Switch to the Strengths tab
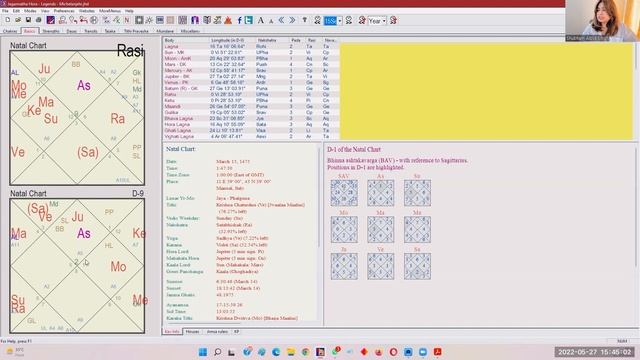Image resolution: width=640 pixels, height=360 pixels. tap(51, 31)
